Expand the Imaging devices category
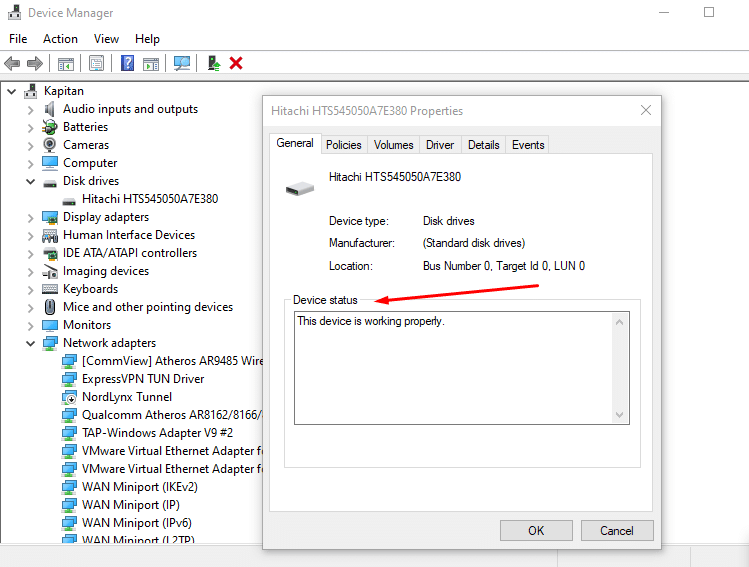Image resolution: width=749 pixels, height=567 pixels. [x=31, y=272]
